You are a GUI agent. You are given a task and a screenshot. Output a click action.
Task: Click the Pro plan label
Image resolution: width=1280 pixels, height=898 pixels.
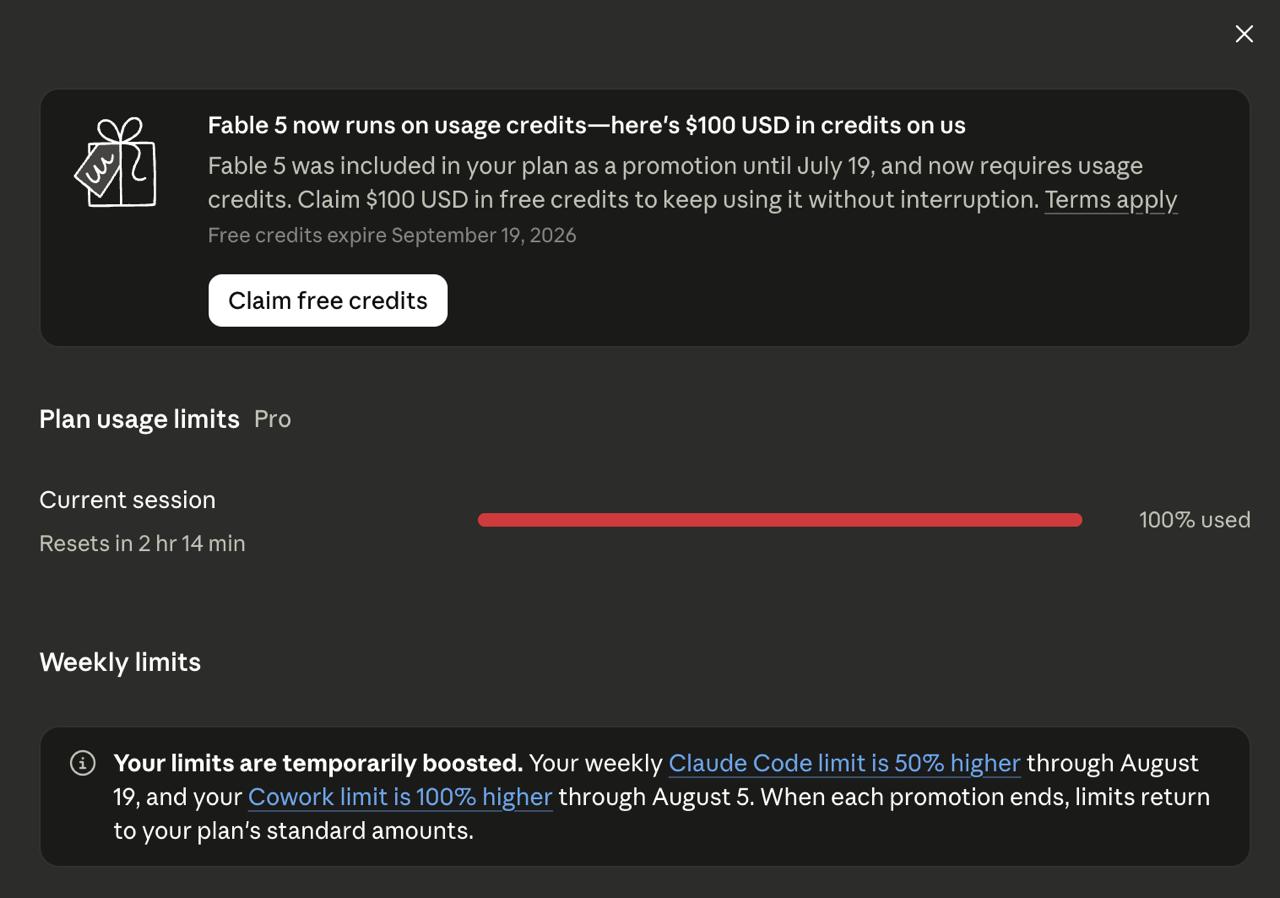coord(272,419)
